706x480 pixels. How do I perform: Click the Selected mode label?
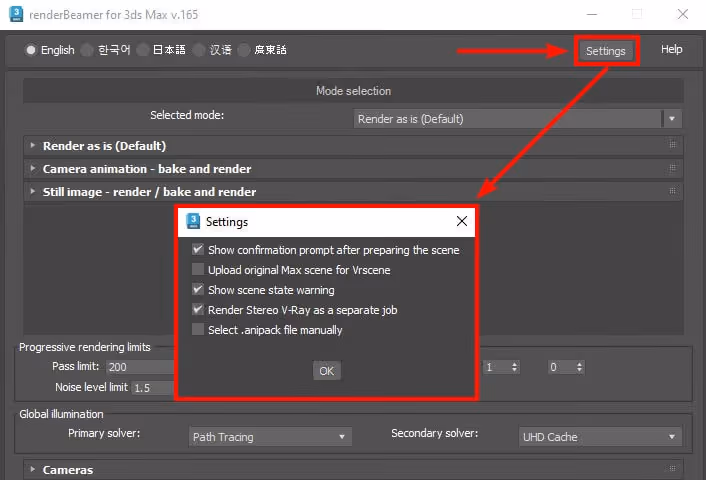[x=187, y=115]
